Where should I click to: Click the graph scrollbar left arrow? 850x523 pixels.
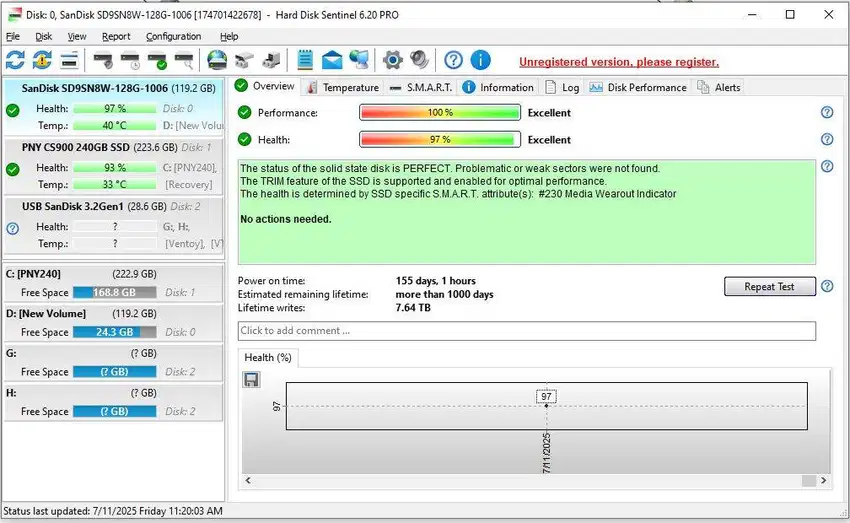click(248, 480)
